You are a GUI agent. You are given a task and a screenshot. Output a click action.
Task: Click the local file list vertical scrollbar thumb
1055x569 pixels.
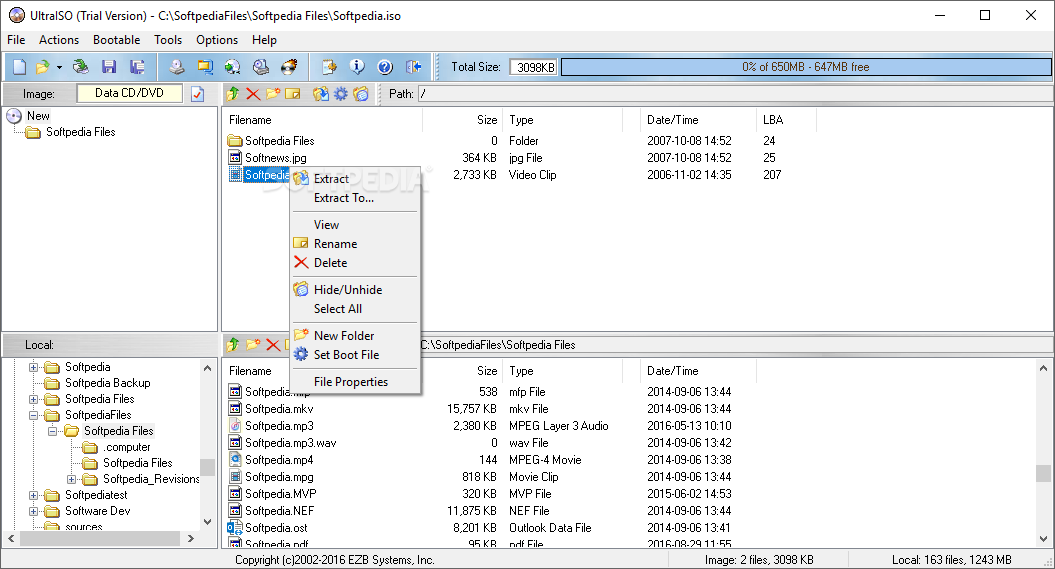point(1043,473)
